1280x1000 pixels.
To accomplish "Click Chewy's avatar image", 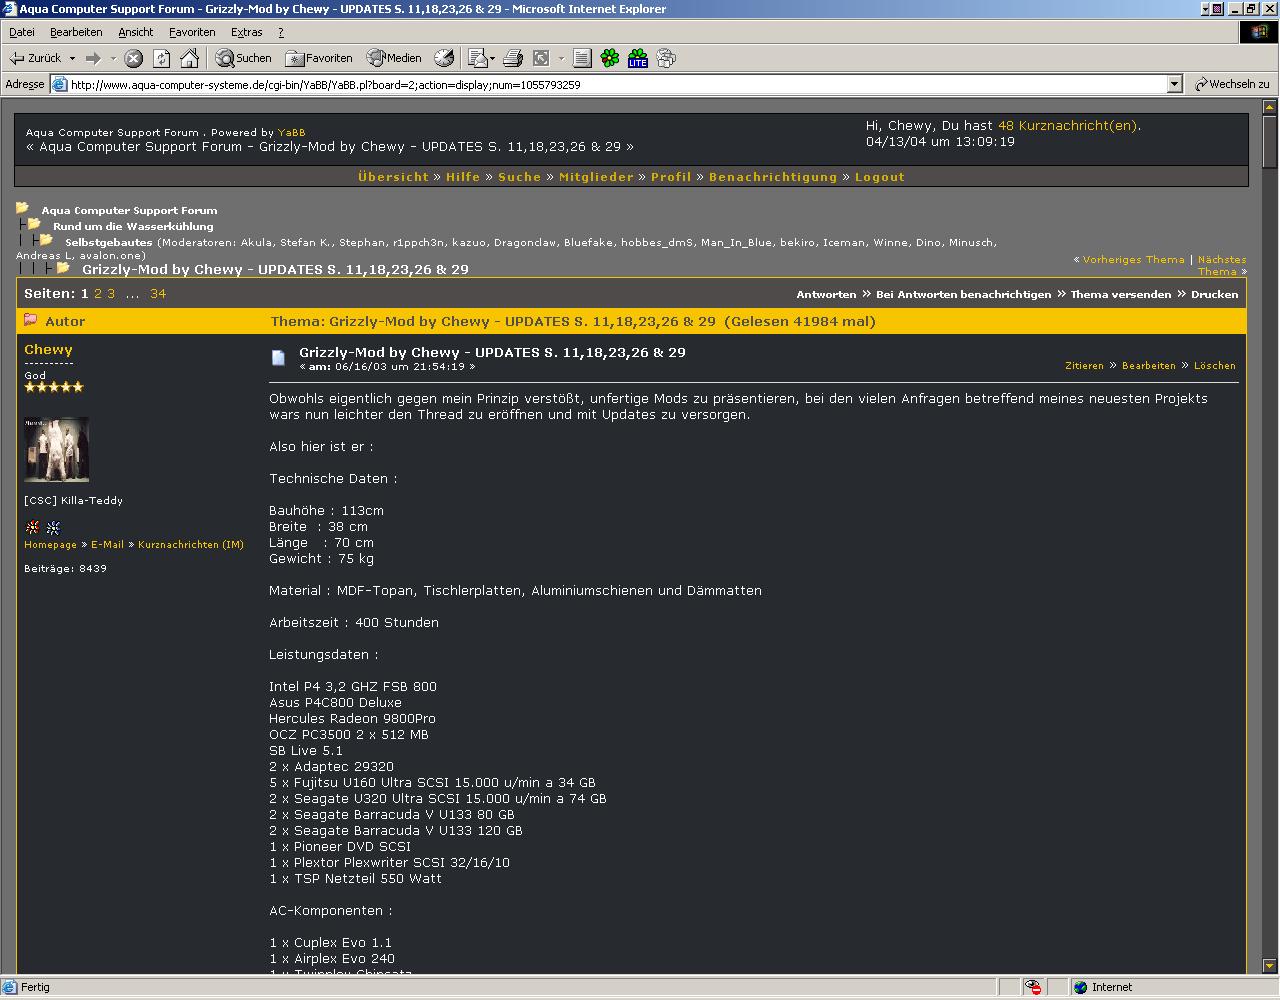I will (x=56, y=449).
